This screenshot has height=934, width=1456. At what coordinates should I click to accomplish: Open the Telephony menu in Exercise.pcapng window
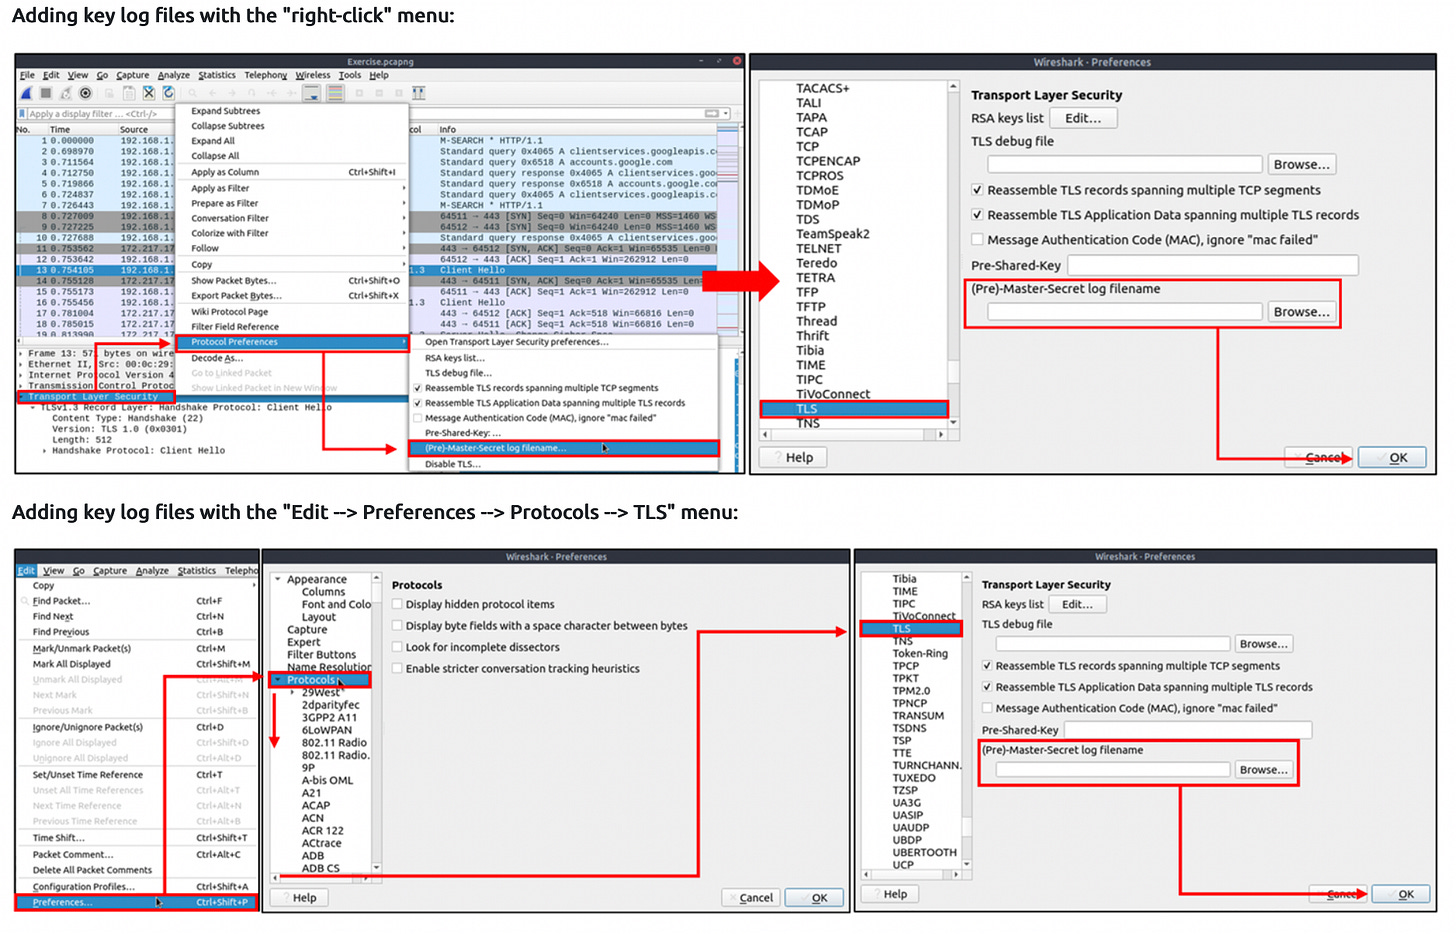pos(265,75)
